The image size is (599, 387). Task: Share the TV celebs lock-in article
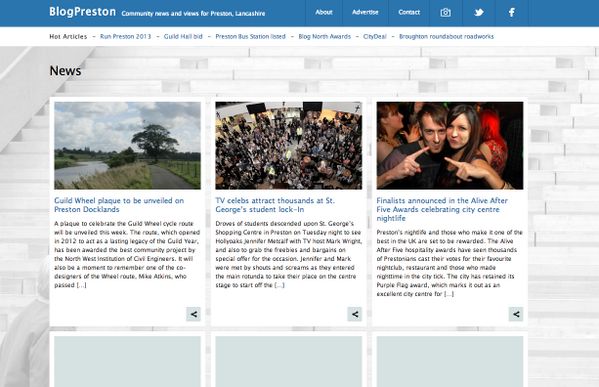355,314
